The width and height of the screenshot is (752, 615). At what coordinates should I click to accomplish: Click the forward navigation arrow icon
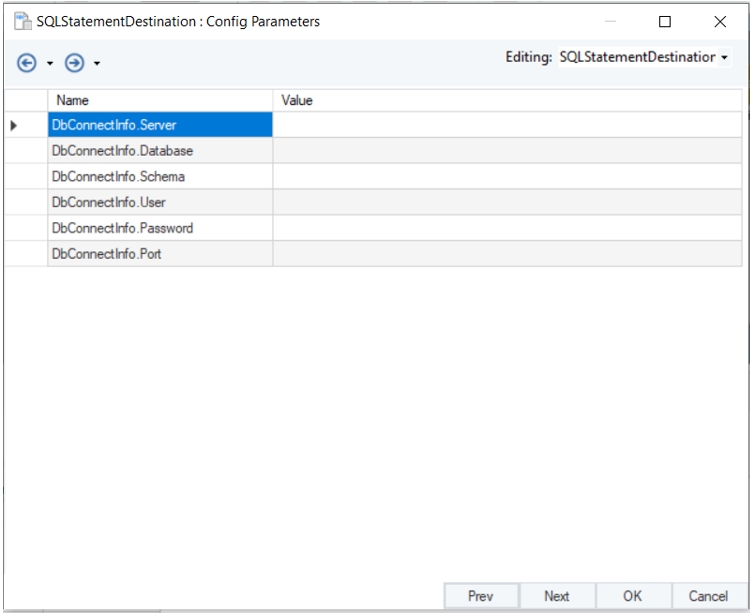(73, 63)
